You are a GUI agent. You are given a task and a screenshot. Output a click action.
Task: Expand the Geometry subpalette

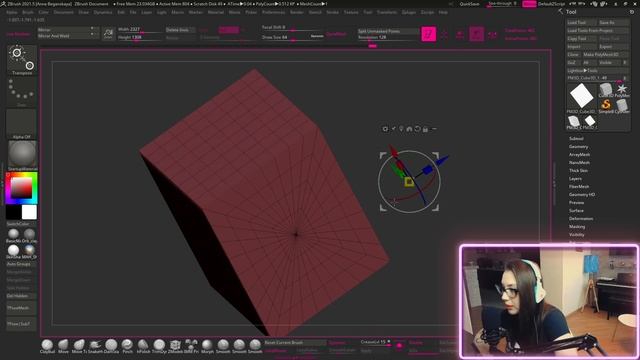(579, 147)
